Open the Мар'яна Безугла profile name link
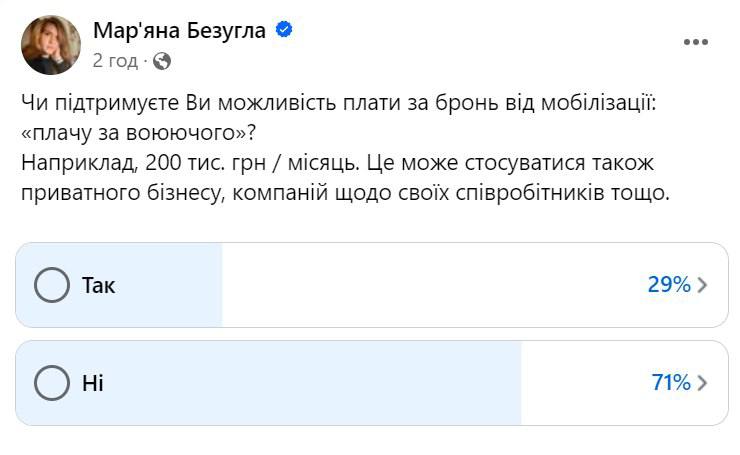The height and width of the screenshot is (455, 740). pos(179,30)
